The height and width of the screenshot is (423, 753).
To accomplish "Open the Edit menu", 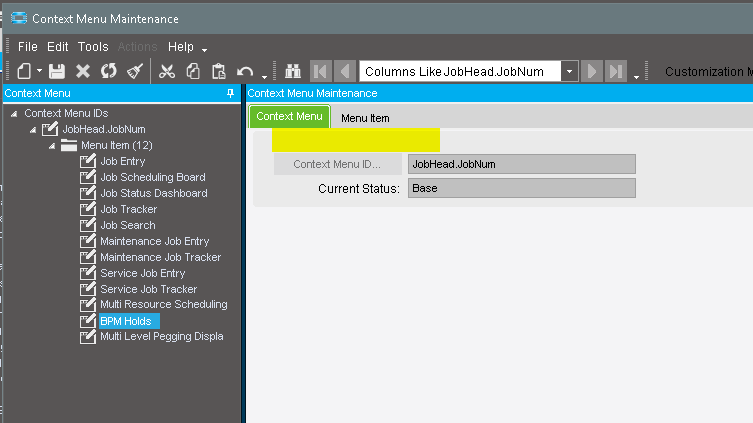I will click(x=58, y=47).
